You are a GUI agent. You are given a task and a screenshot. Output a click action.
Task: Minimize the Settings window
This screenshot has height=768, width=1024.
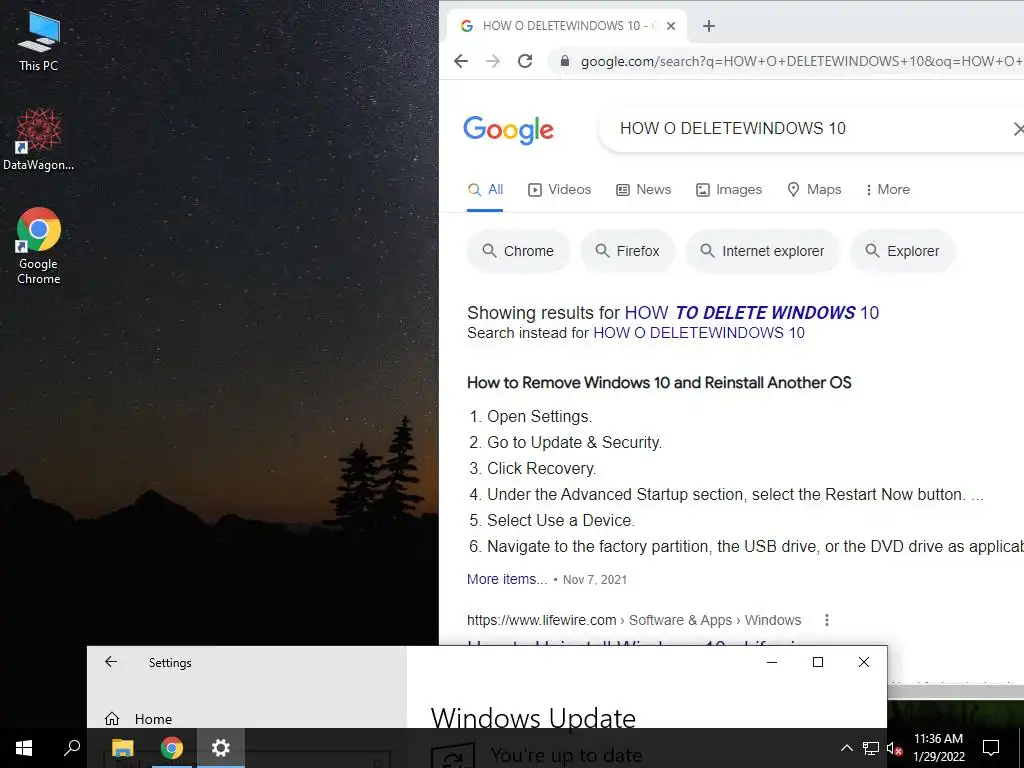tap(771, 662)
